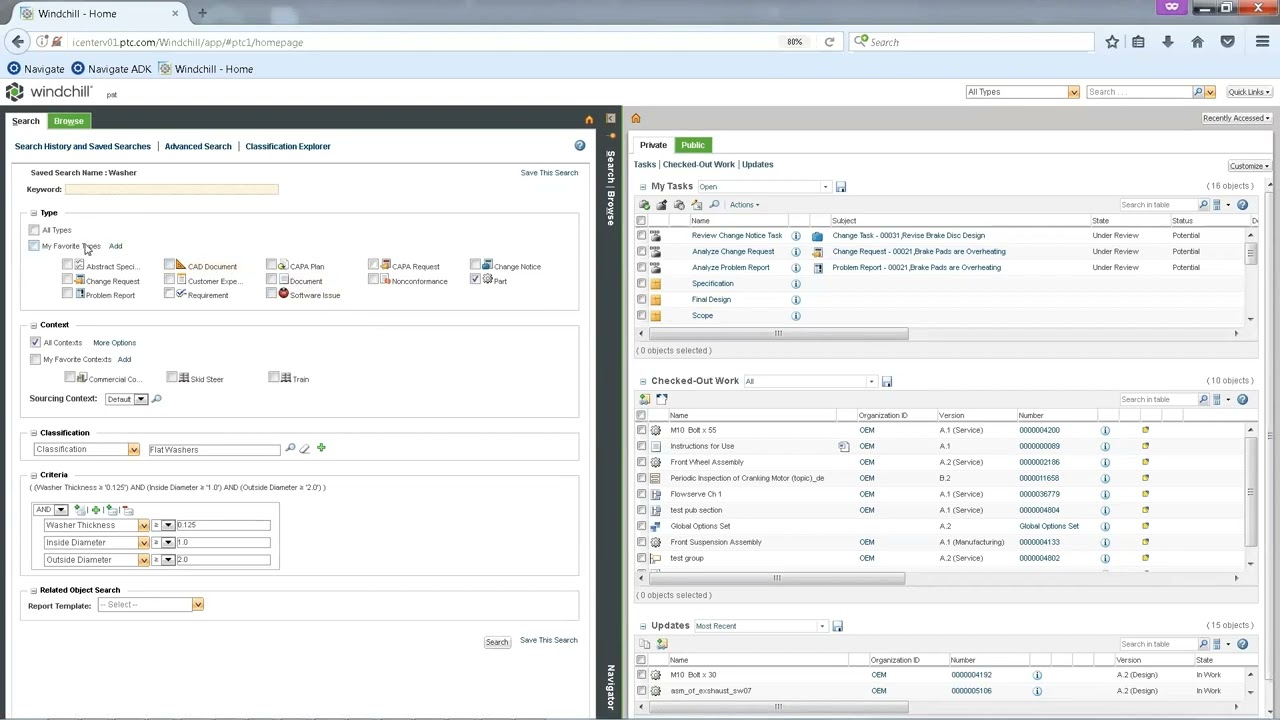Go back with the browser back arrow
Screen dimensions: 1280x720
[x=18, y=42]
